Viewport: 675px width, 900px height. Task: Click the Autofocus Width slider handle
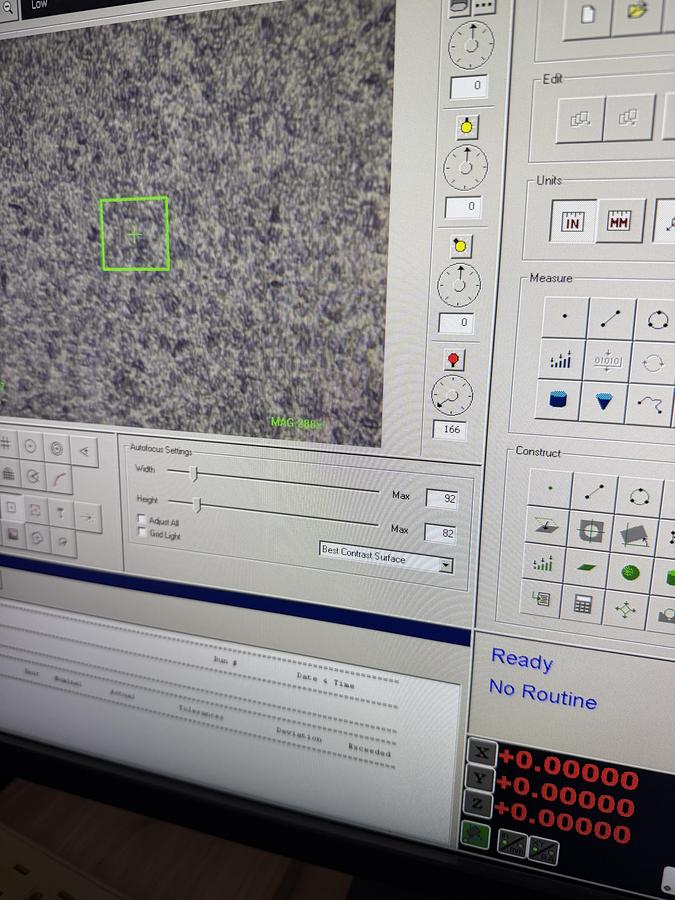194,474
